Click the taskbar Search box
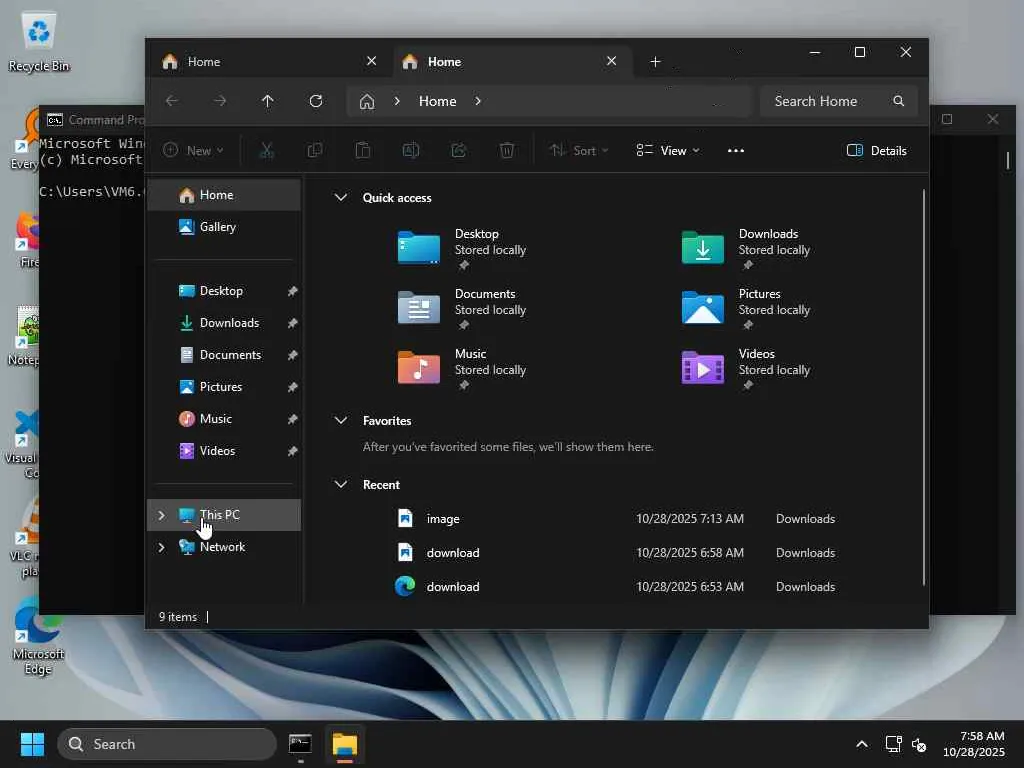Screen dimensions: 1024x768 (167, 744)
